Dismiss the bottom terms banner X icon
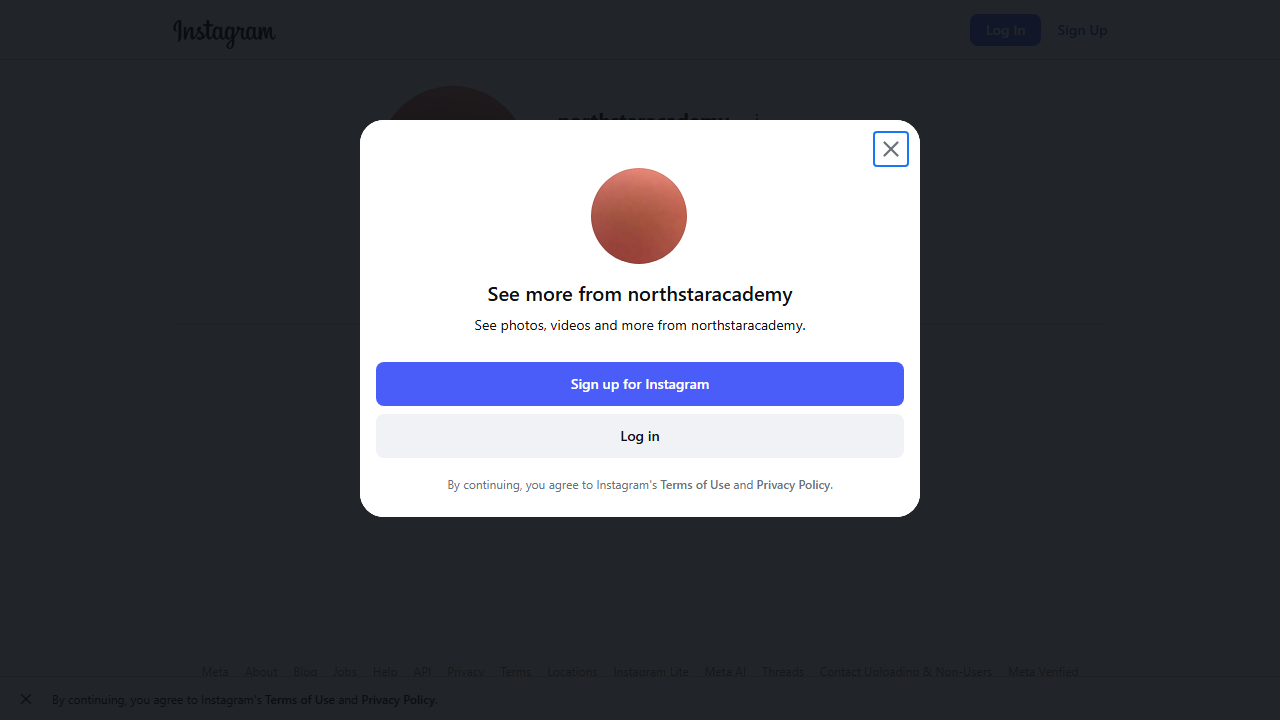This screenshot has height=720, width=1280. click(26, 699)
